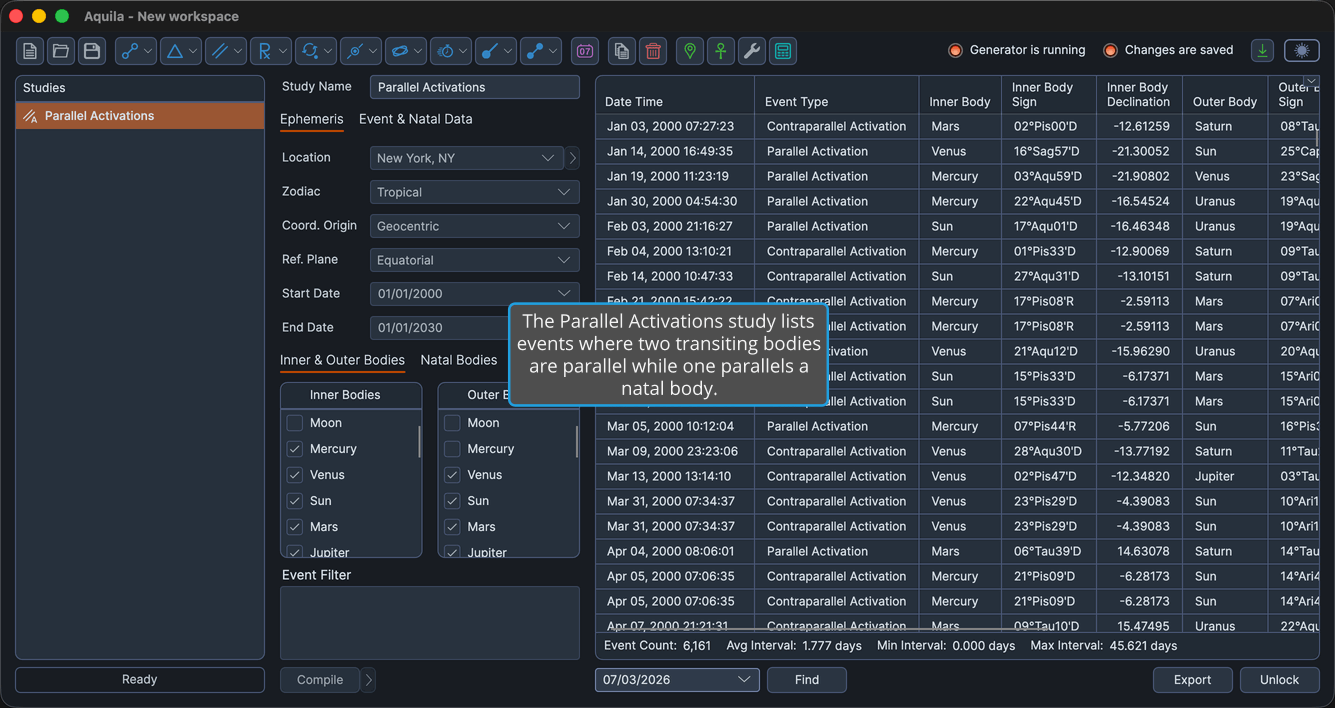The height and width of the screenshot is (708, 1335).
Task: Enable Mercury in Outer Bodies list
Action: [452, 449]
